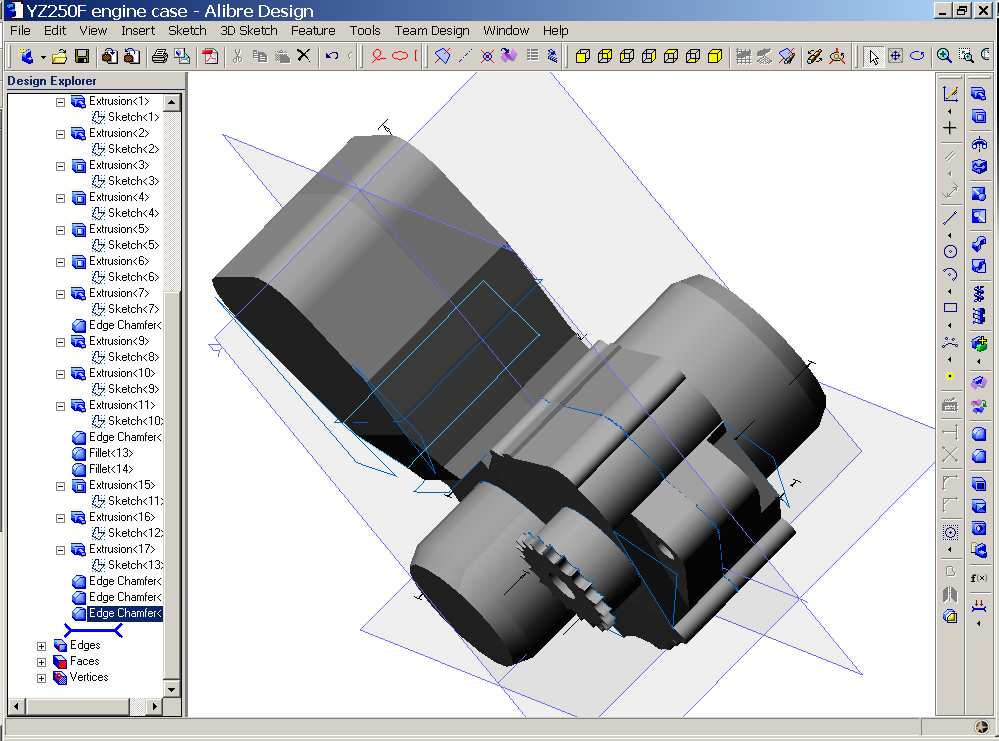
Task: Select Fillet<13> in Design Explorer
Action: pos(111,453)
